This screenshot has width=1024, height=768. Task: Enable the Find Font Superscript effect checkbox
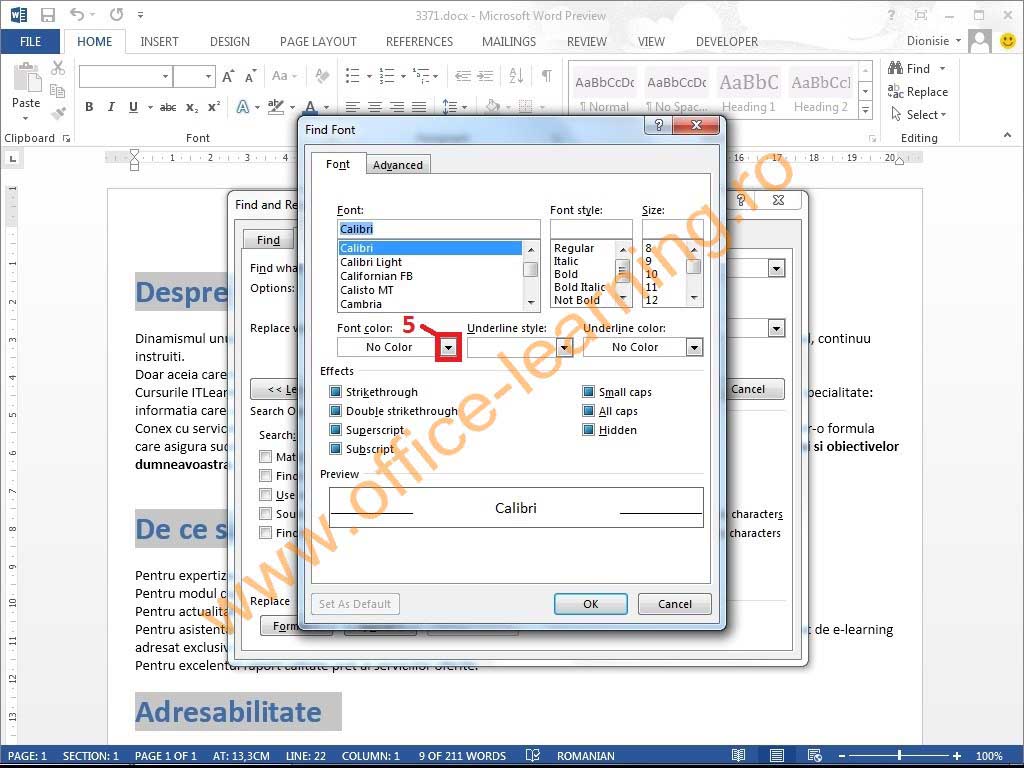(336, 430)
